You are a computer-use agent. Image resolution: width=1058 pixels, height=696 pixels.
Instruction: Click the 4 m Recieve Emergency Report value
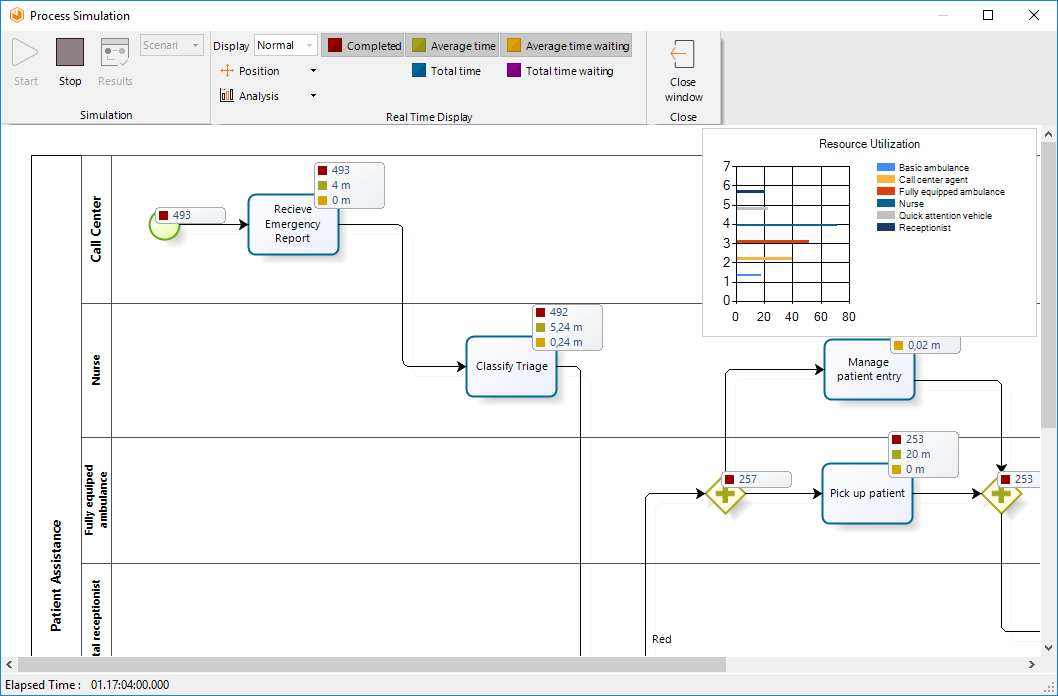pos(341,185)
